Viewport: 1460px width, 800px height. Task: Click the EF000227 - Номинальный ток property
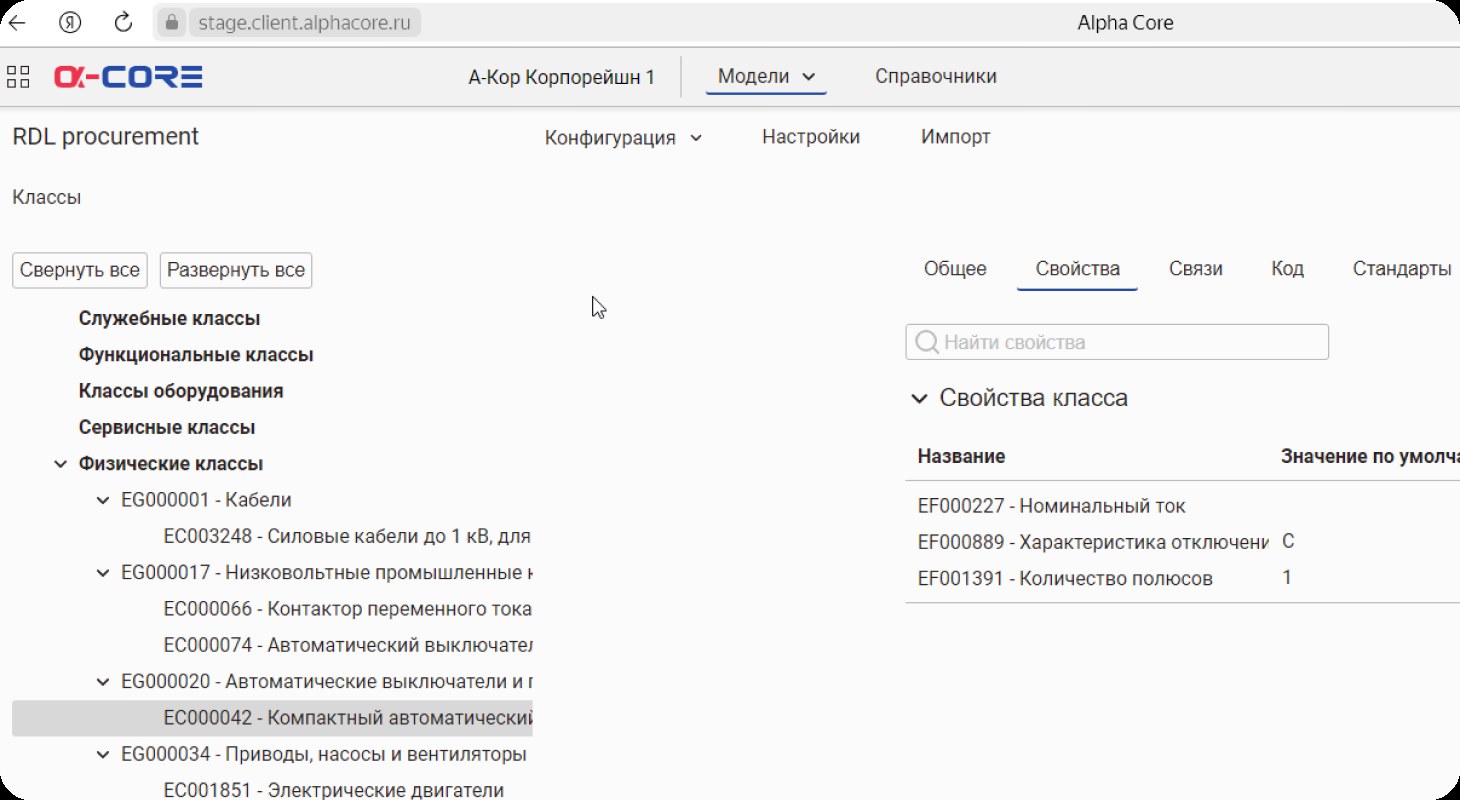(1051, 506)
